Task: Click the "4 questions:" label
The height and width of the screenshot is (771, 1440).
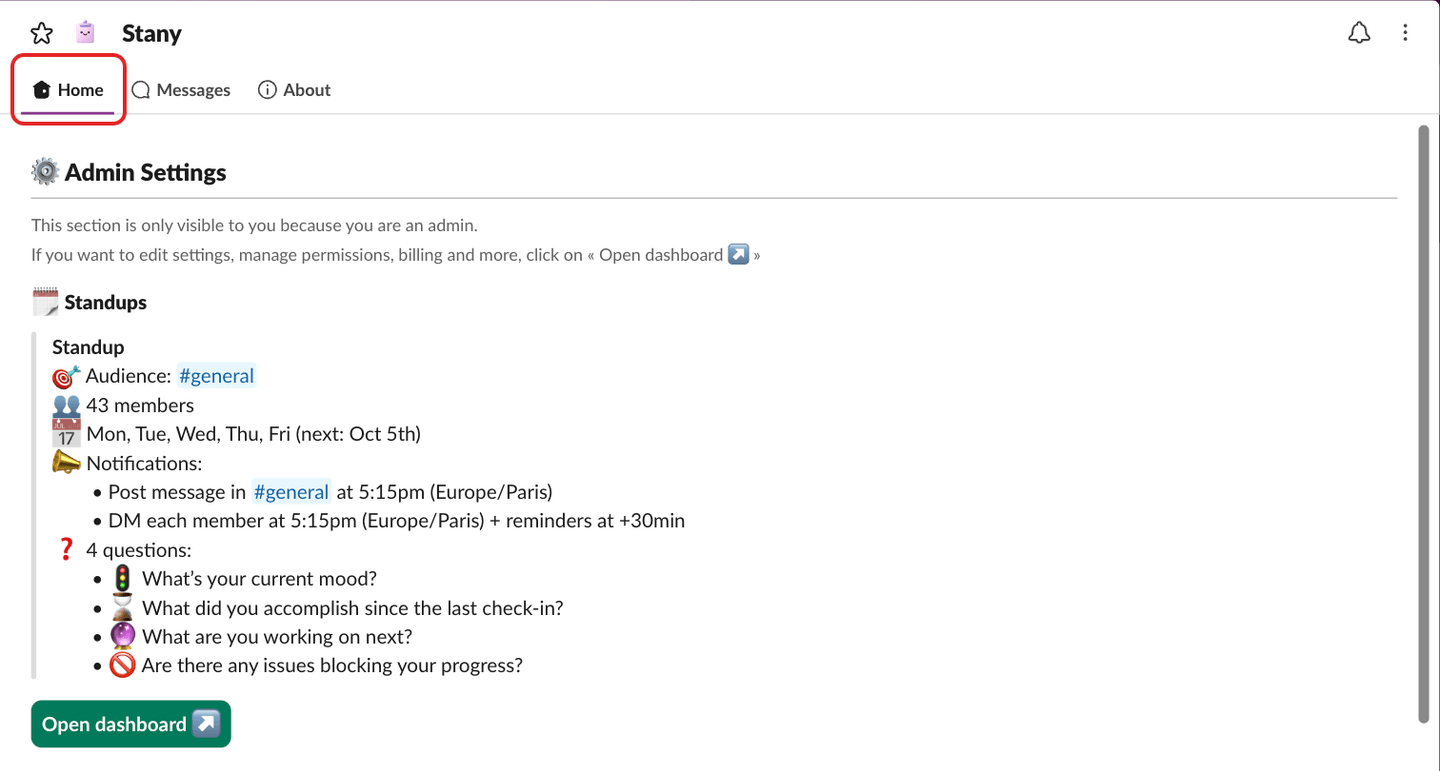Action: [139, 550]
